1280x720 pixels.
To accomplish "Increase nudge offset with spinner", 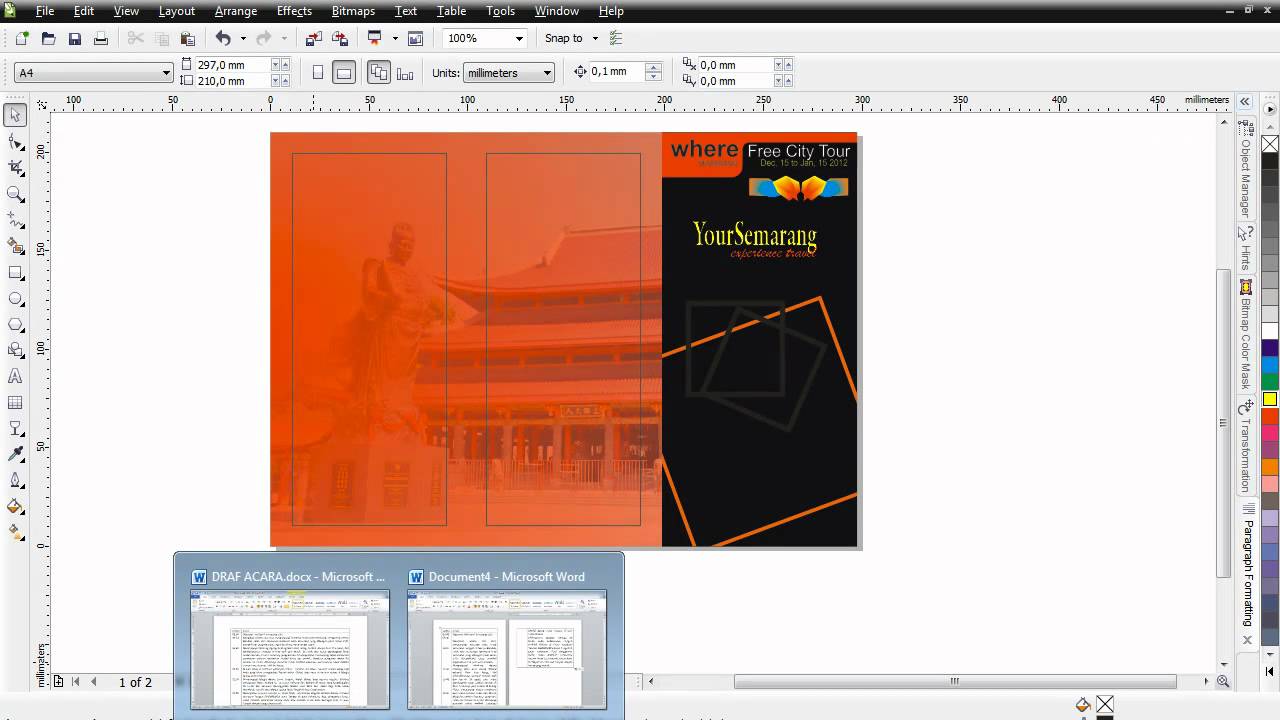I will 654,67.
